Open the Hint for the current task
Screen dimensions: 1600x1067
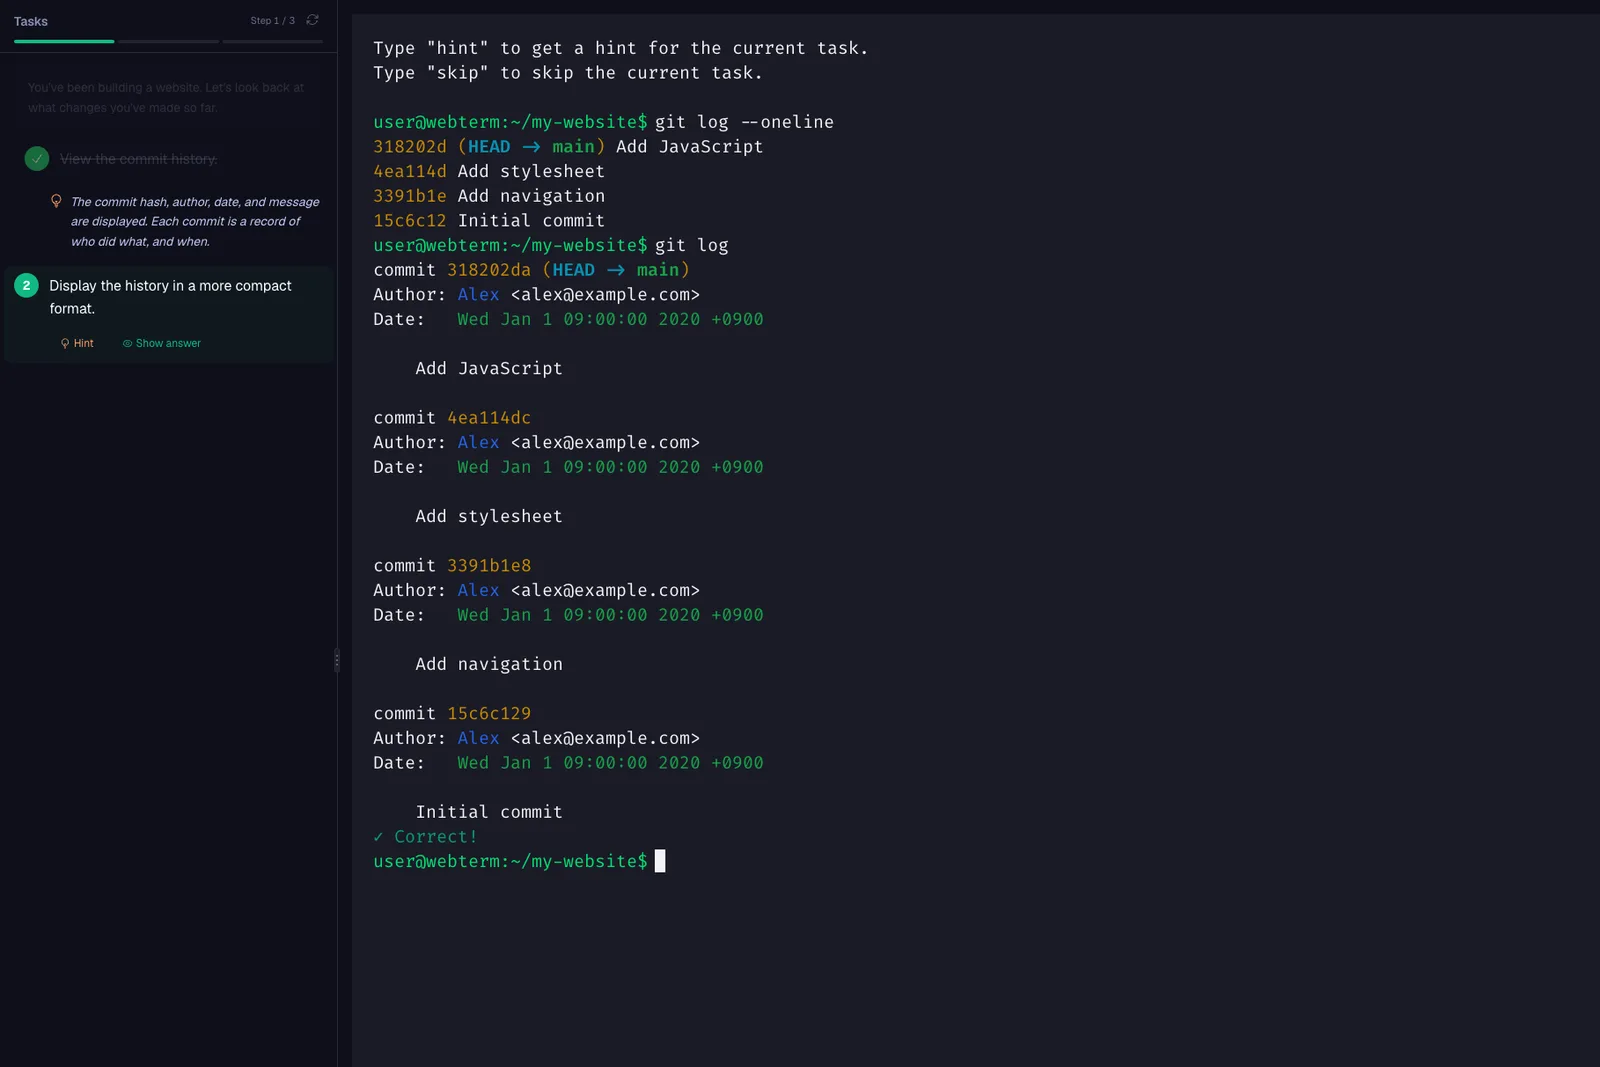tap(77, 343)
